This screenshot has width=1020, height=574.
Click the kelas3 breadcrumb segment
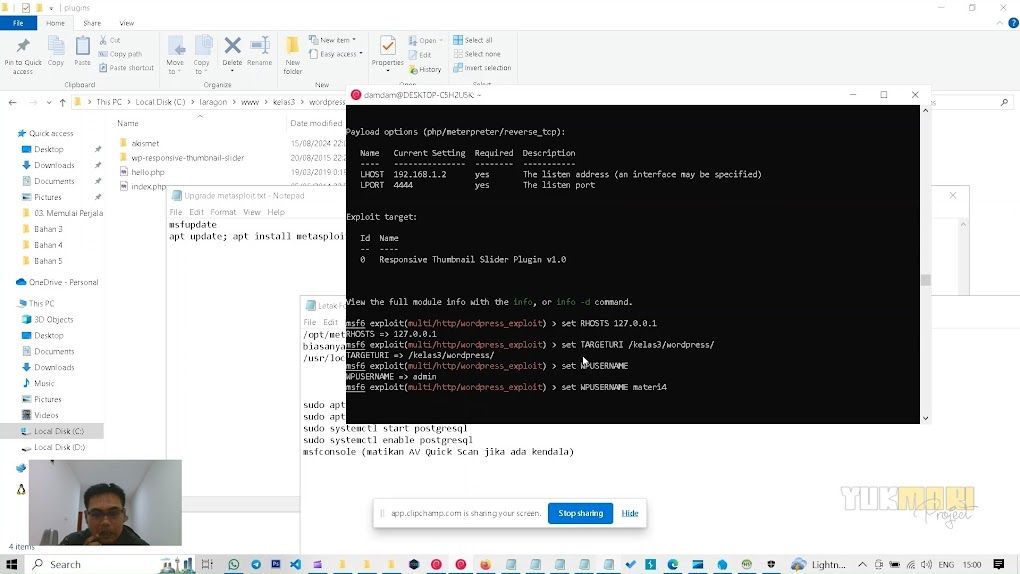coord(284,102)
